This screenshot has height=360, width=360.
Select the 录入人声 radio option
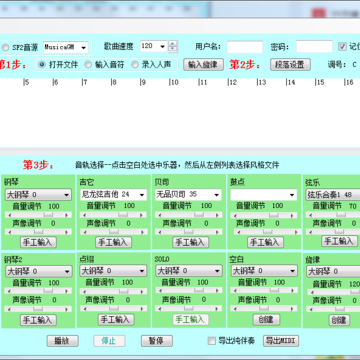pyautogui.click(x=135, y=65)
